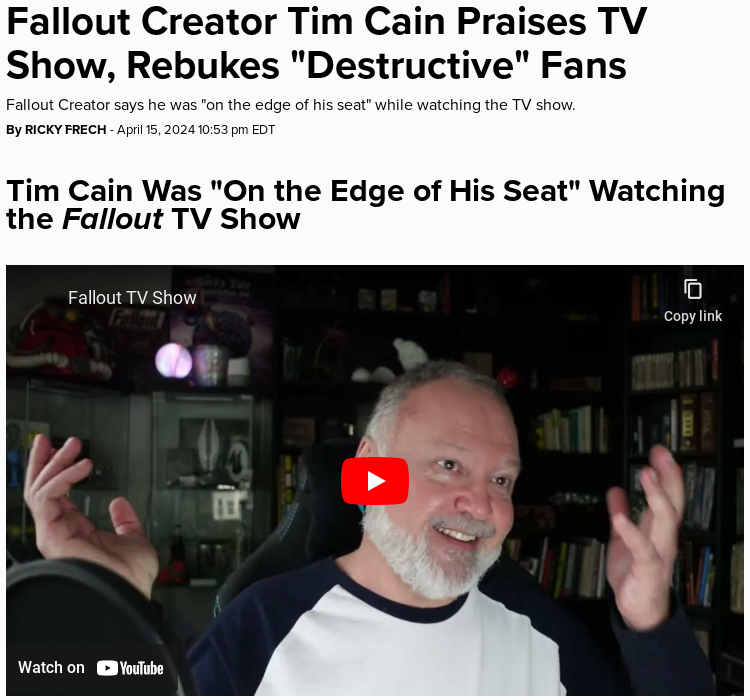Select the 'Copy link' text label
Image resolution: width=750 pixels, height=700 pixels.
(x=693, y=316)
